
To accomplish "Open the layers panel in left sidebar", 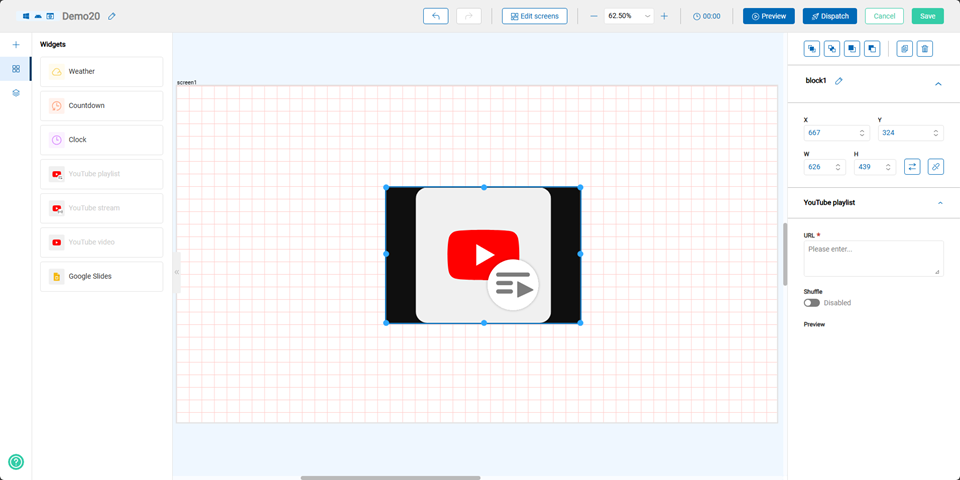I will [16, 93].
